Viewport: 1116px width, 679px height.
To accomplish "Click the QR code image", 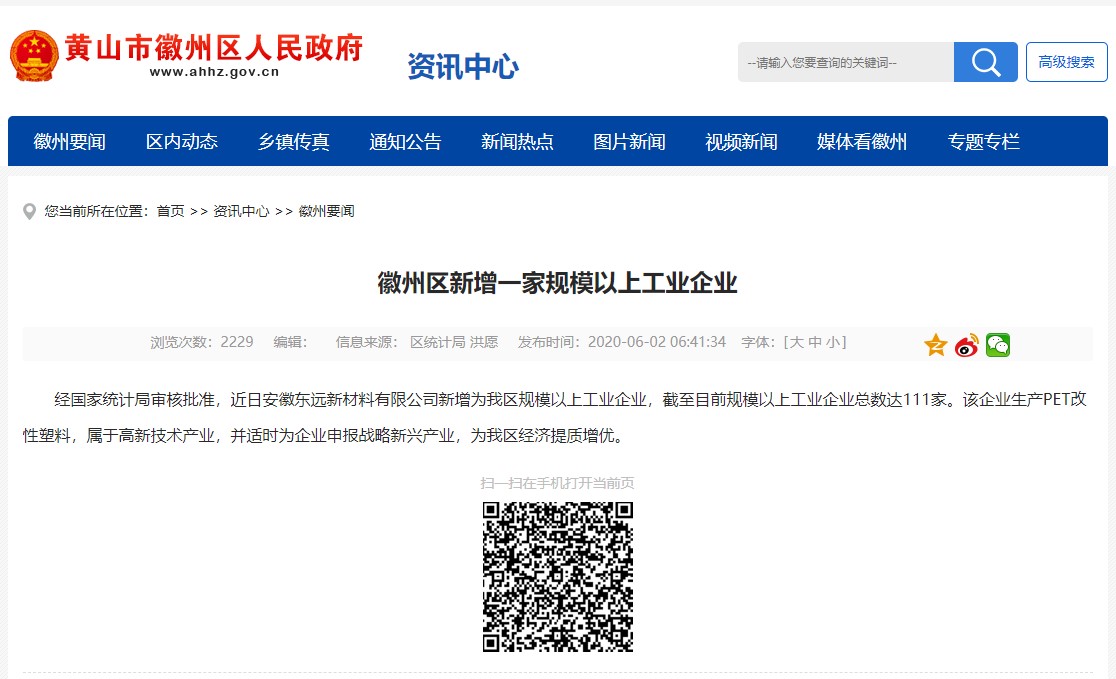I will 557,577.
